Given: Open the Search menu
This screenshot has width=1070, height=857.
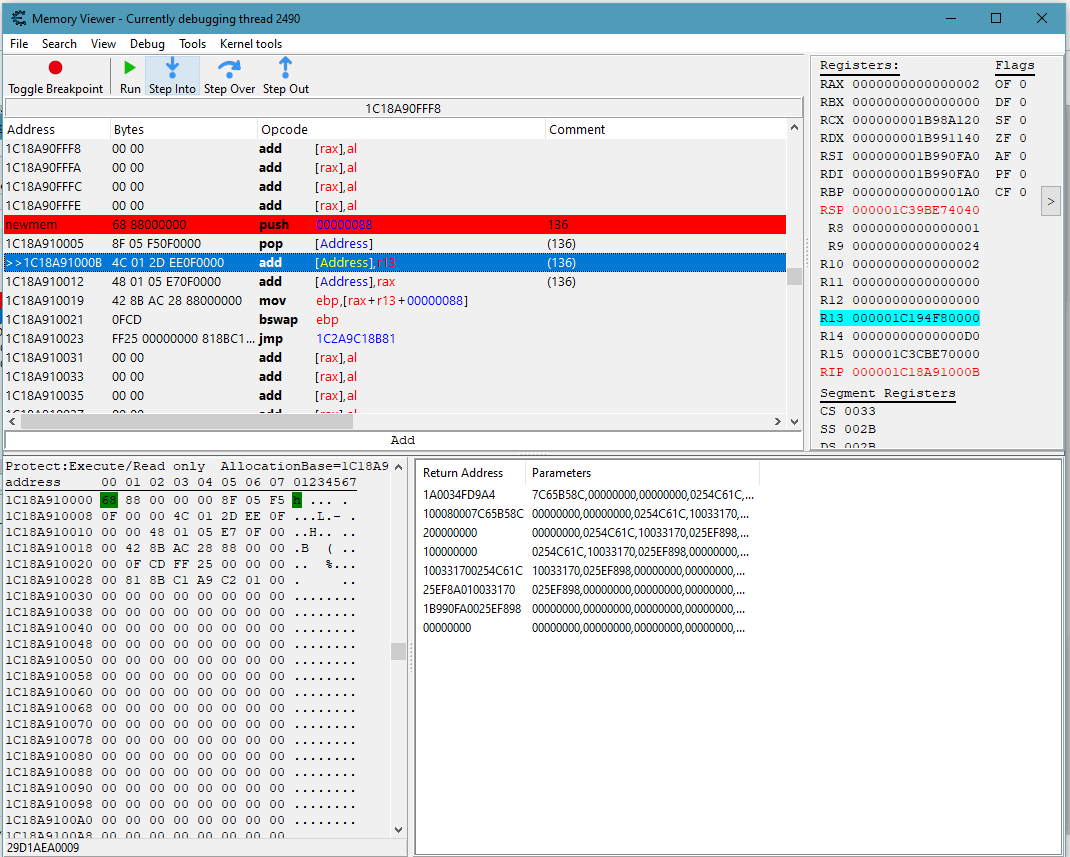Looking at the screenshot, I should 59,44.
